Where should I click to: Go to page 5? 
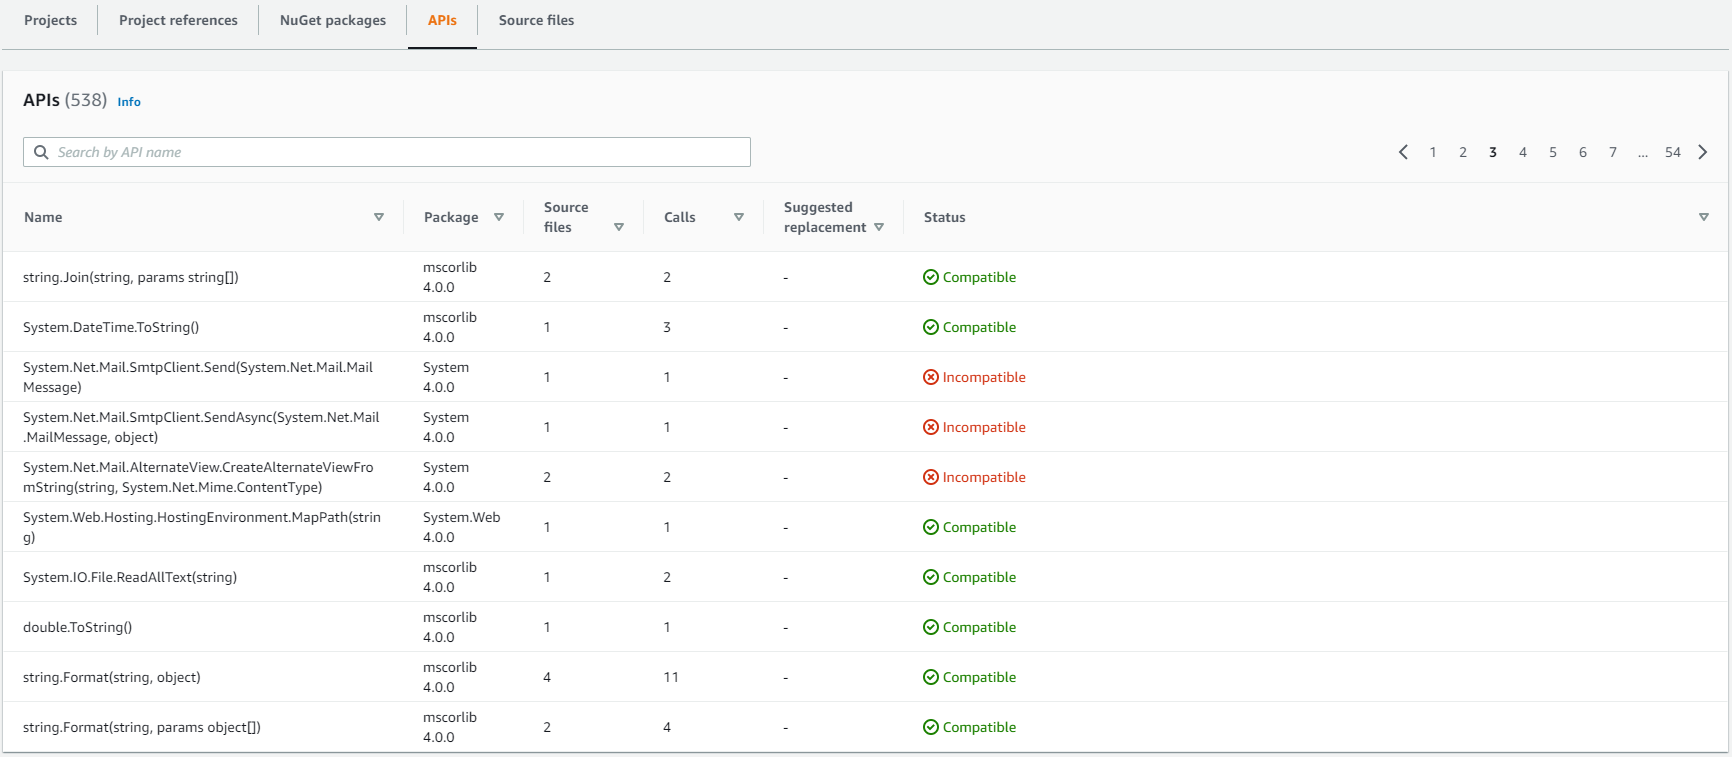coord(1553,152)
